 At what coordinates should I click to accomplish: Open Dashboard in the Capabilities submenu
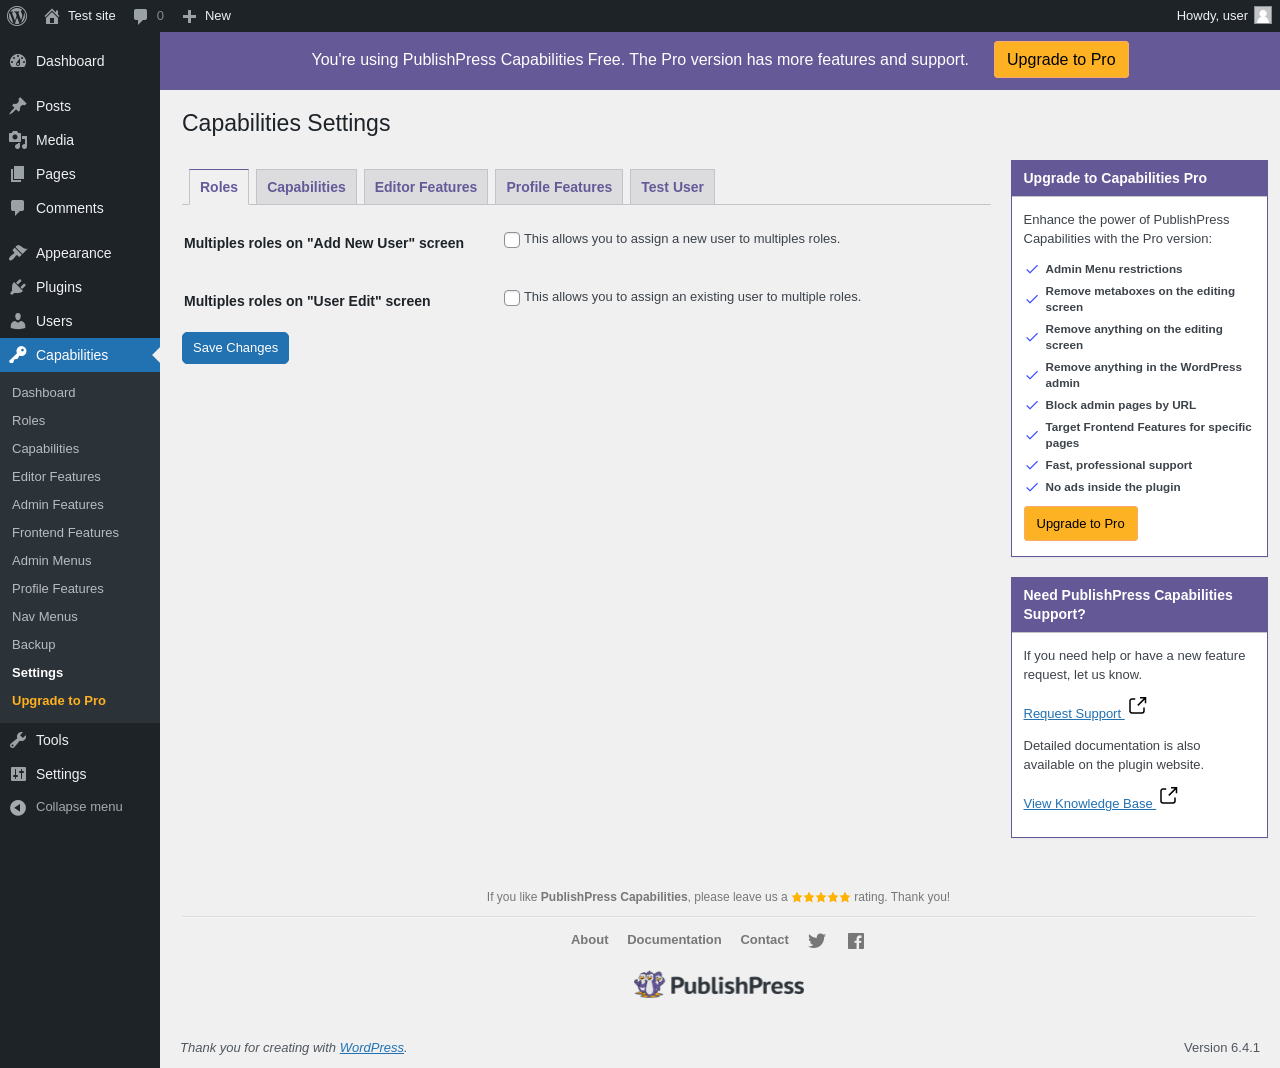pyautogui.click(x=44, y=393)
